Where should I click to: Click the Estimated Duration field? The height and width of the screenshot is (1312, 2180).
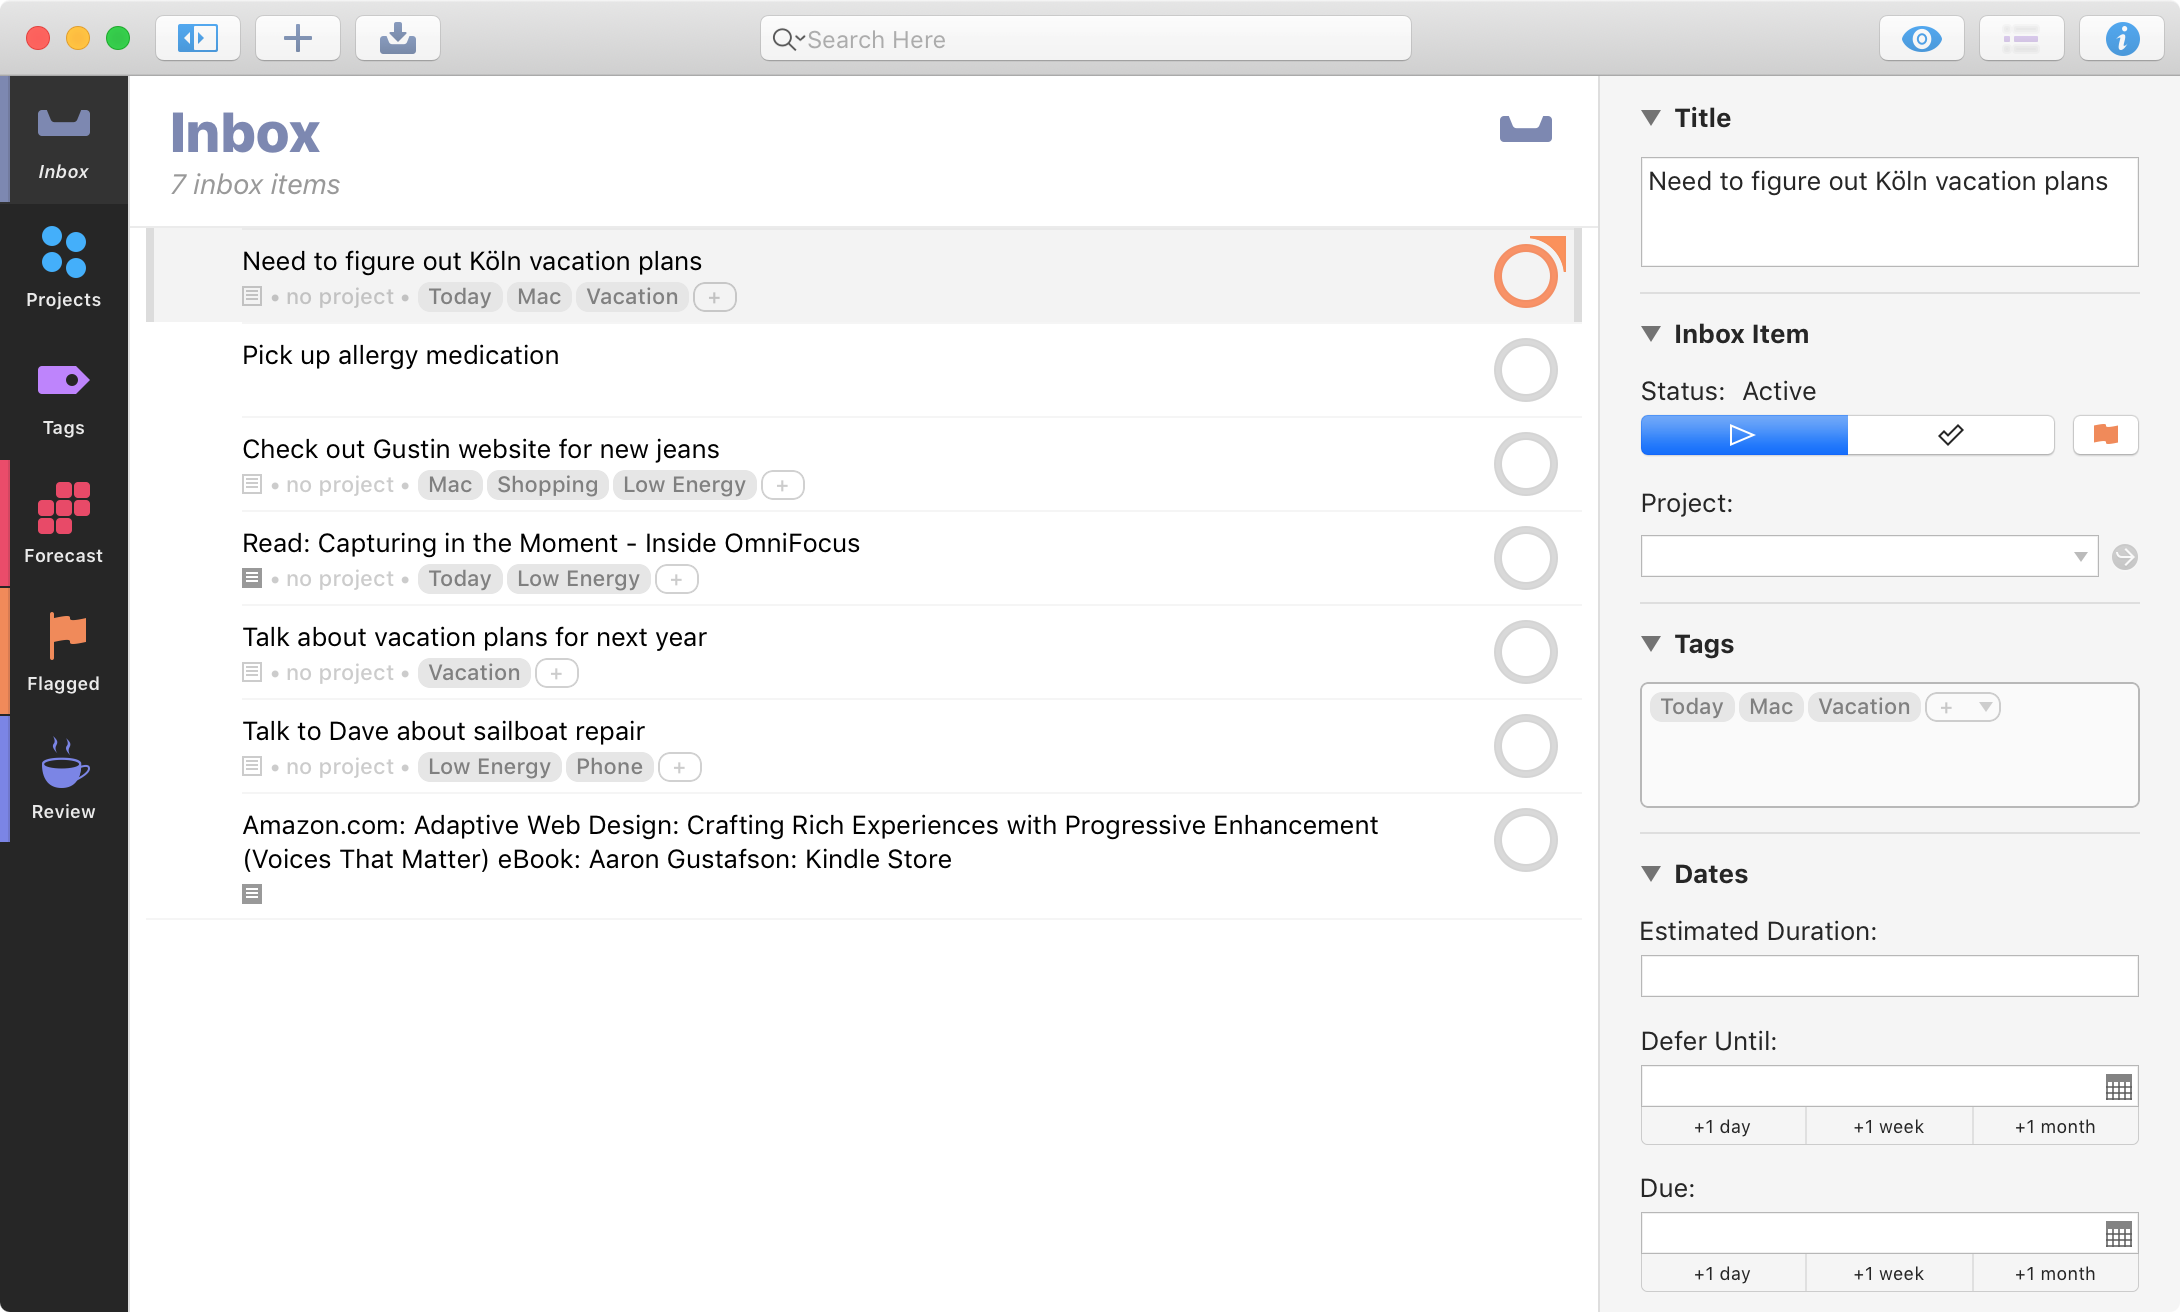1889,976
